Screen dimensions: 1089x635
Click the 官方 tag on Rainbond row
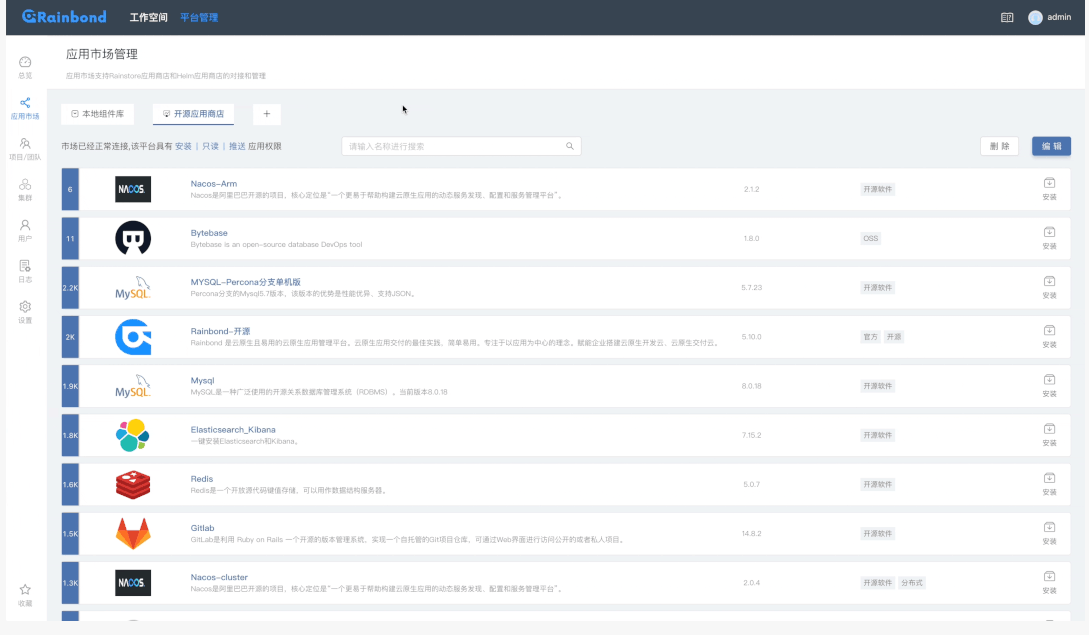coord(870,337)
